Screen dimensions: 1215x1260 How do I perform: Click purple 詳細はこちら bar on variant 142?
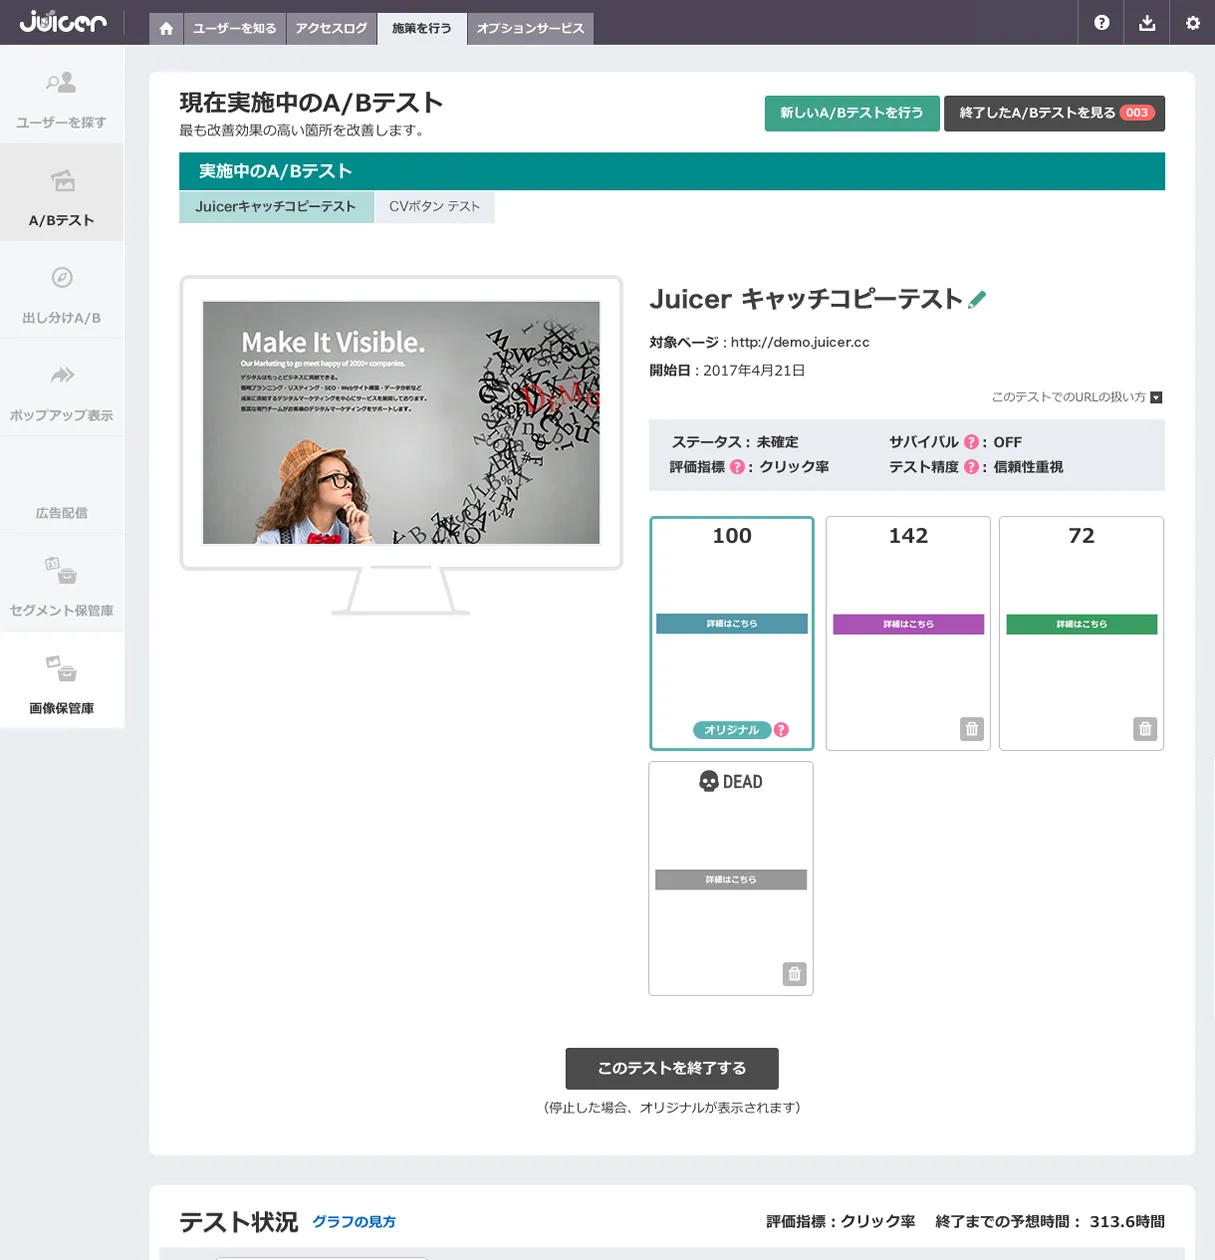coord(908,624)
